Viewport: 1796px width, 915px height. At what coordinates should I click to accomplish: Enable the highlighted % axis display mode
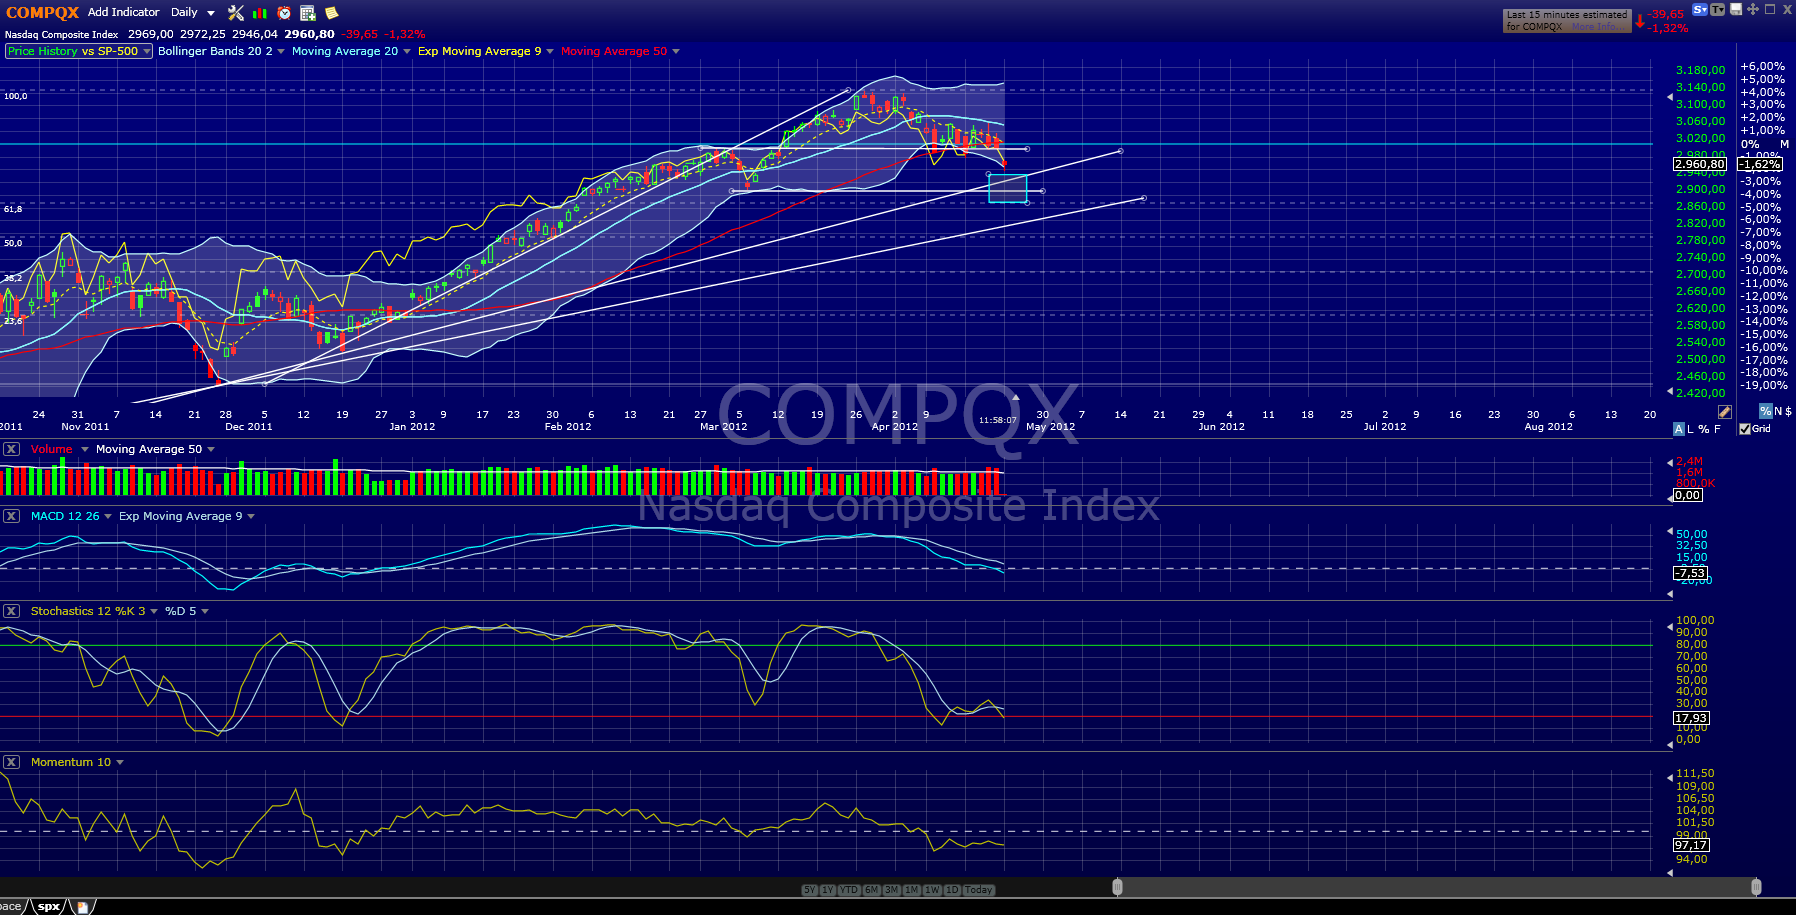coord(1766,411)
